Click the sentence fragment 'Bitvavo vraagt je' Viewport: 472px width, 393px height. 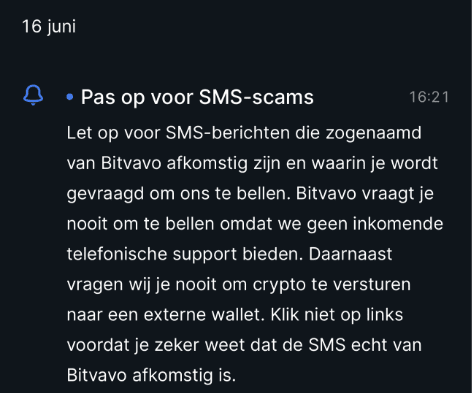365,194
